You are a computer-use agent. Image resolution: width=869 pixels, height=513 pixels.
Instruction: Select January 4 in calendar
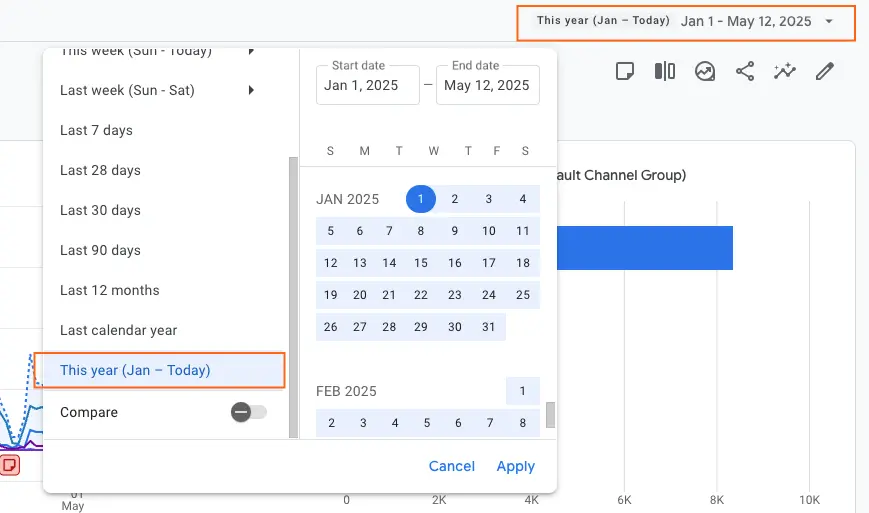coord(523,199)
